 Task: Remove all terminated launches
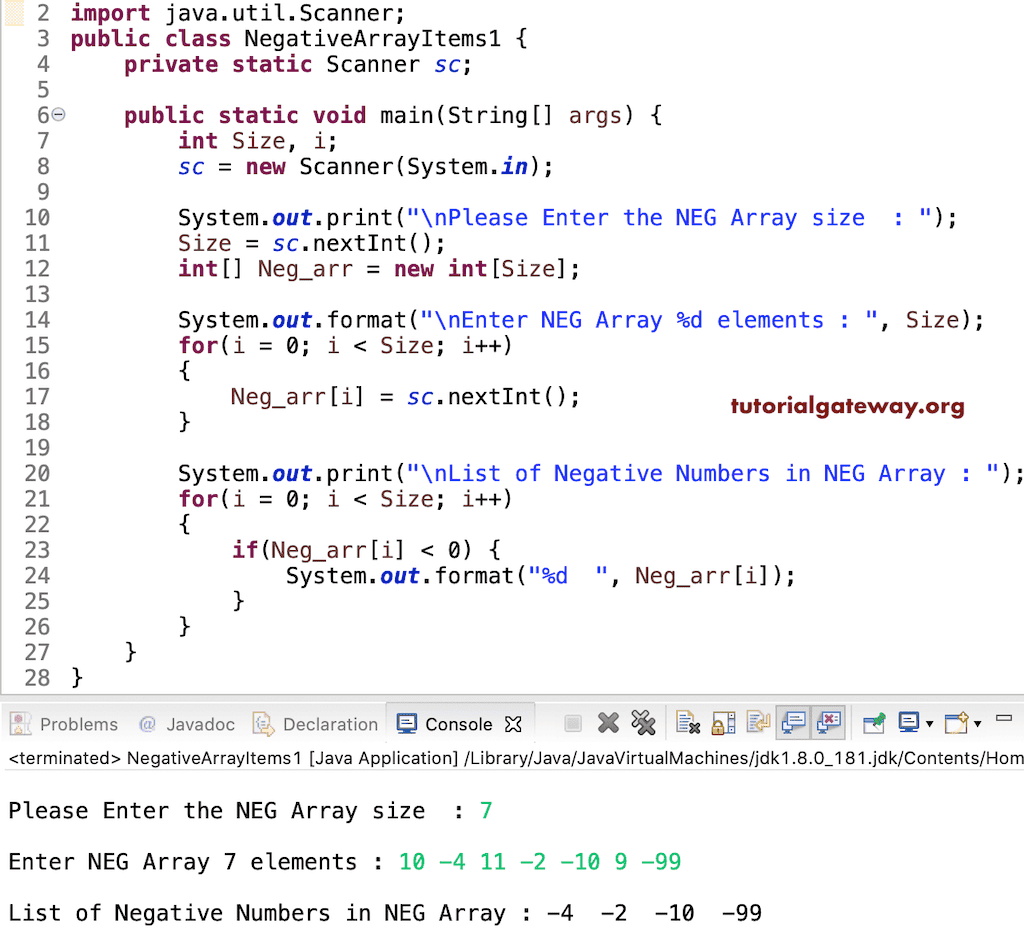tap(644, 722)
